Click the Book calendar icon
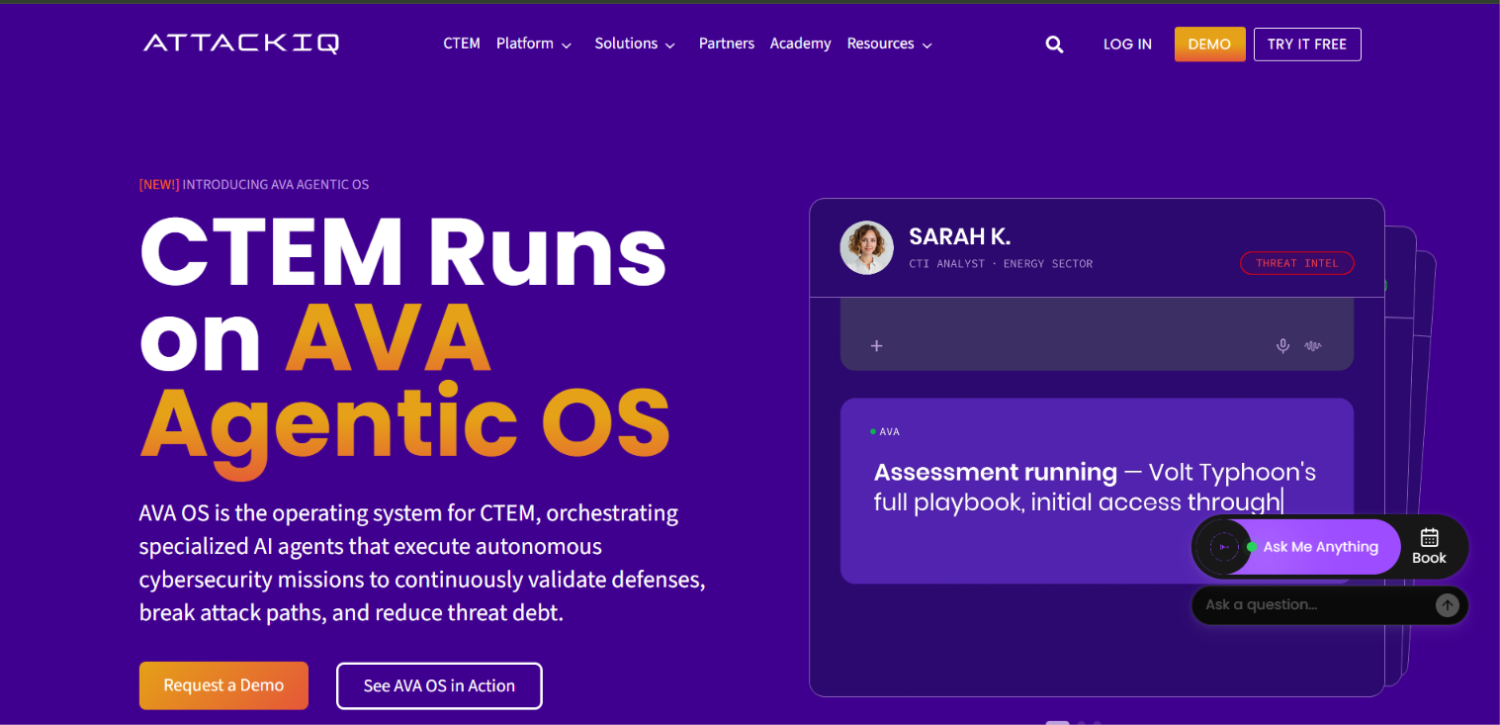 [1429, 537]
